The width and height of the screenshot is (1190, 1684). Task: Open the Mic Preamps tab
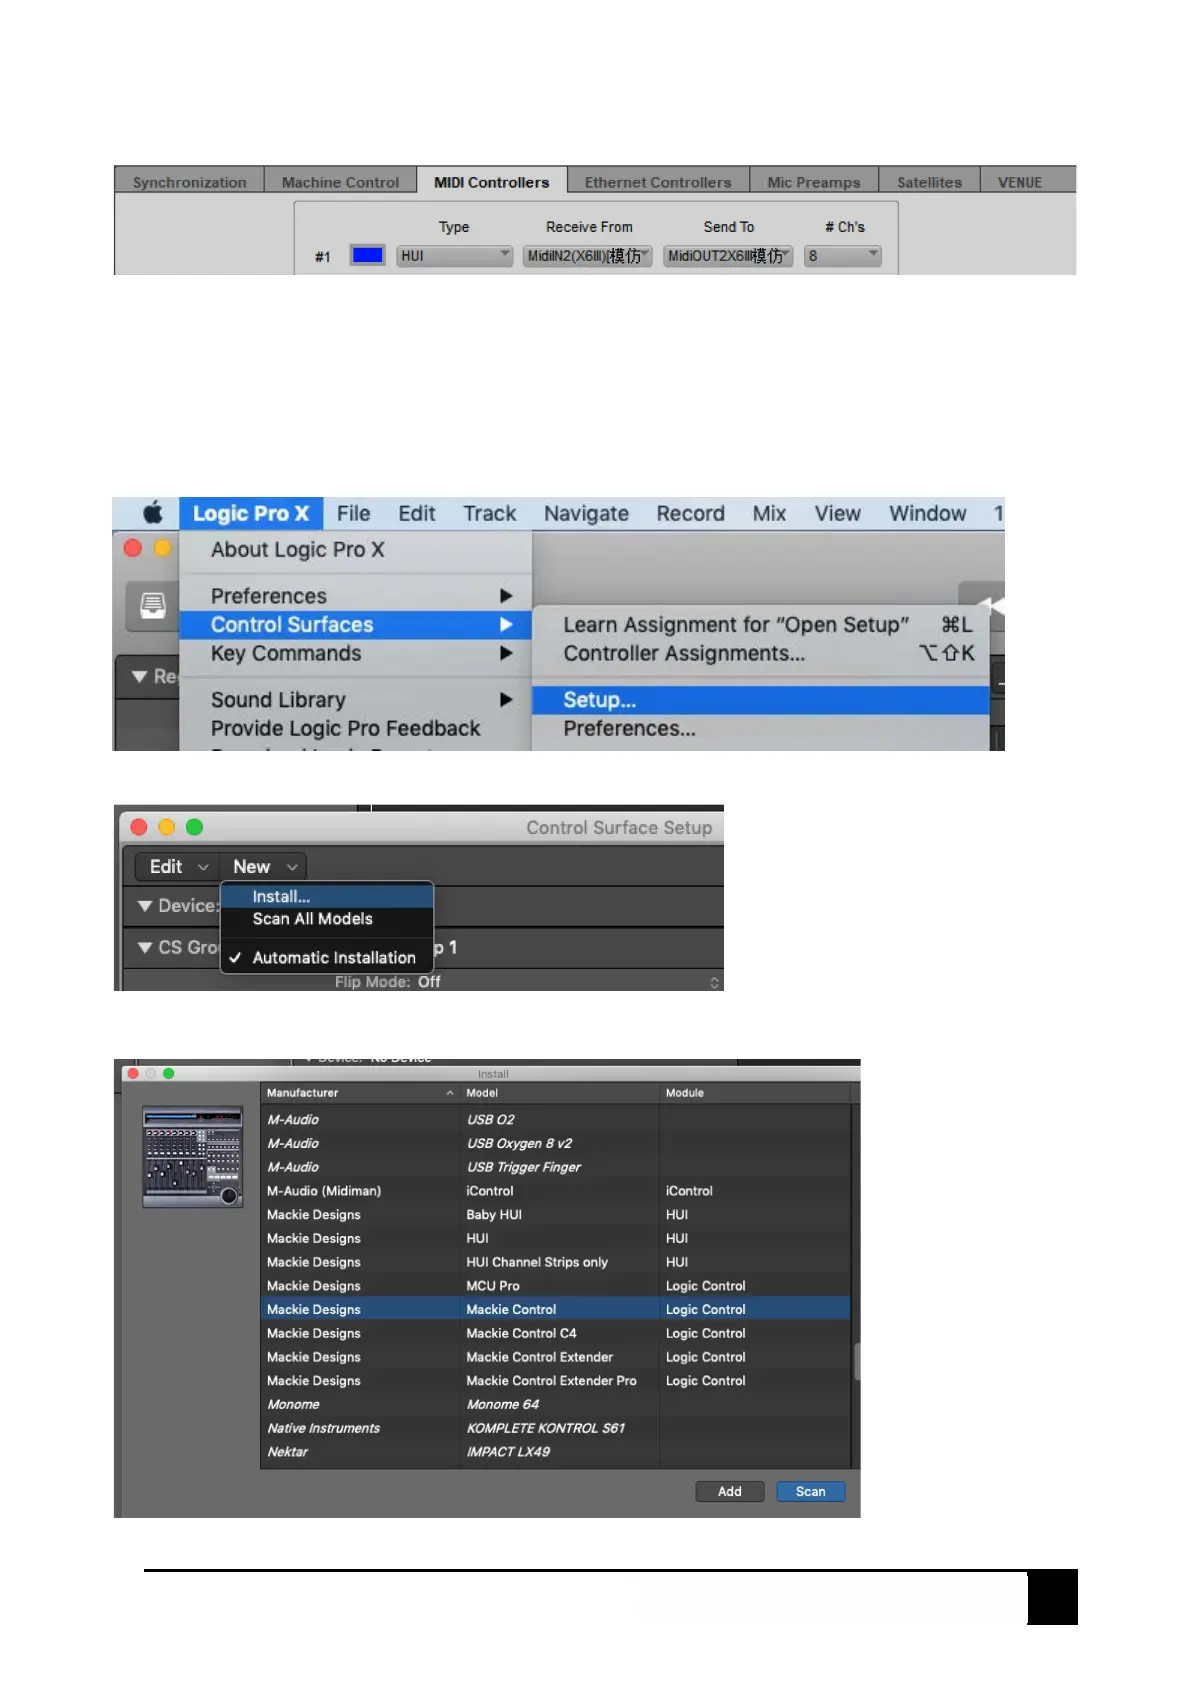pos(814,182)
